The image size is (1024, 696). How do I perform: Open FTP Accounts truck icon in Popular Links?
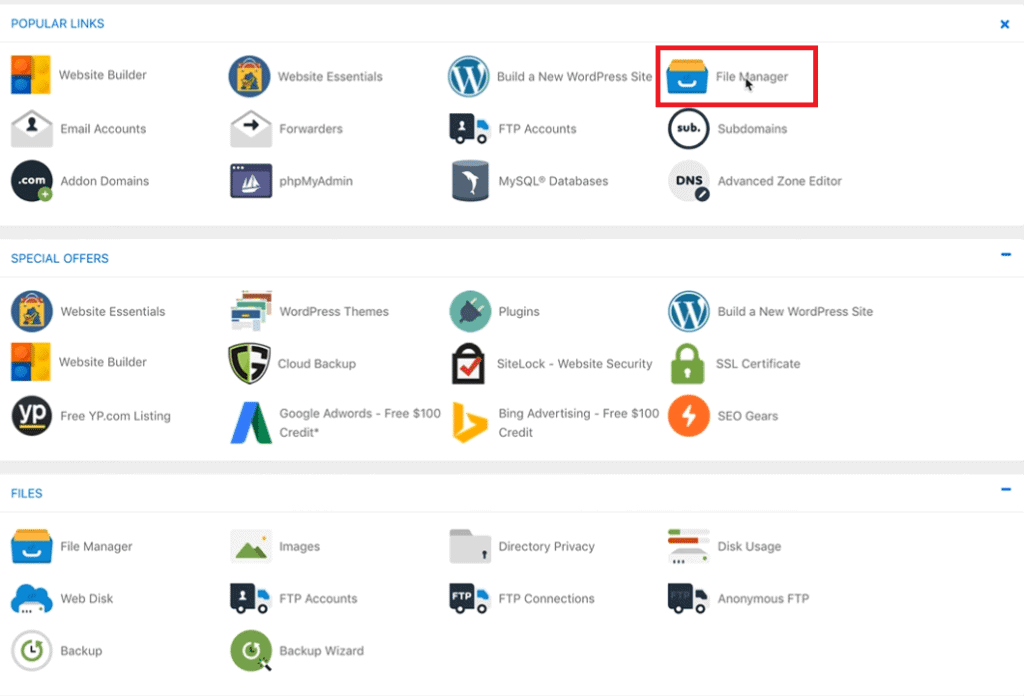(x=470, y=129)
